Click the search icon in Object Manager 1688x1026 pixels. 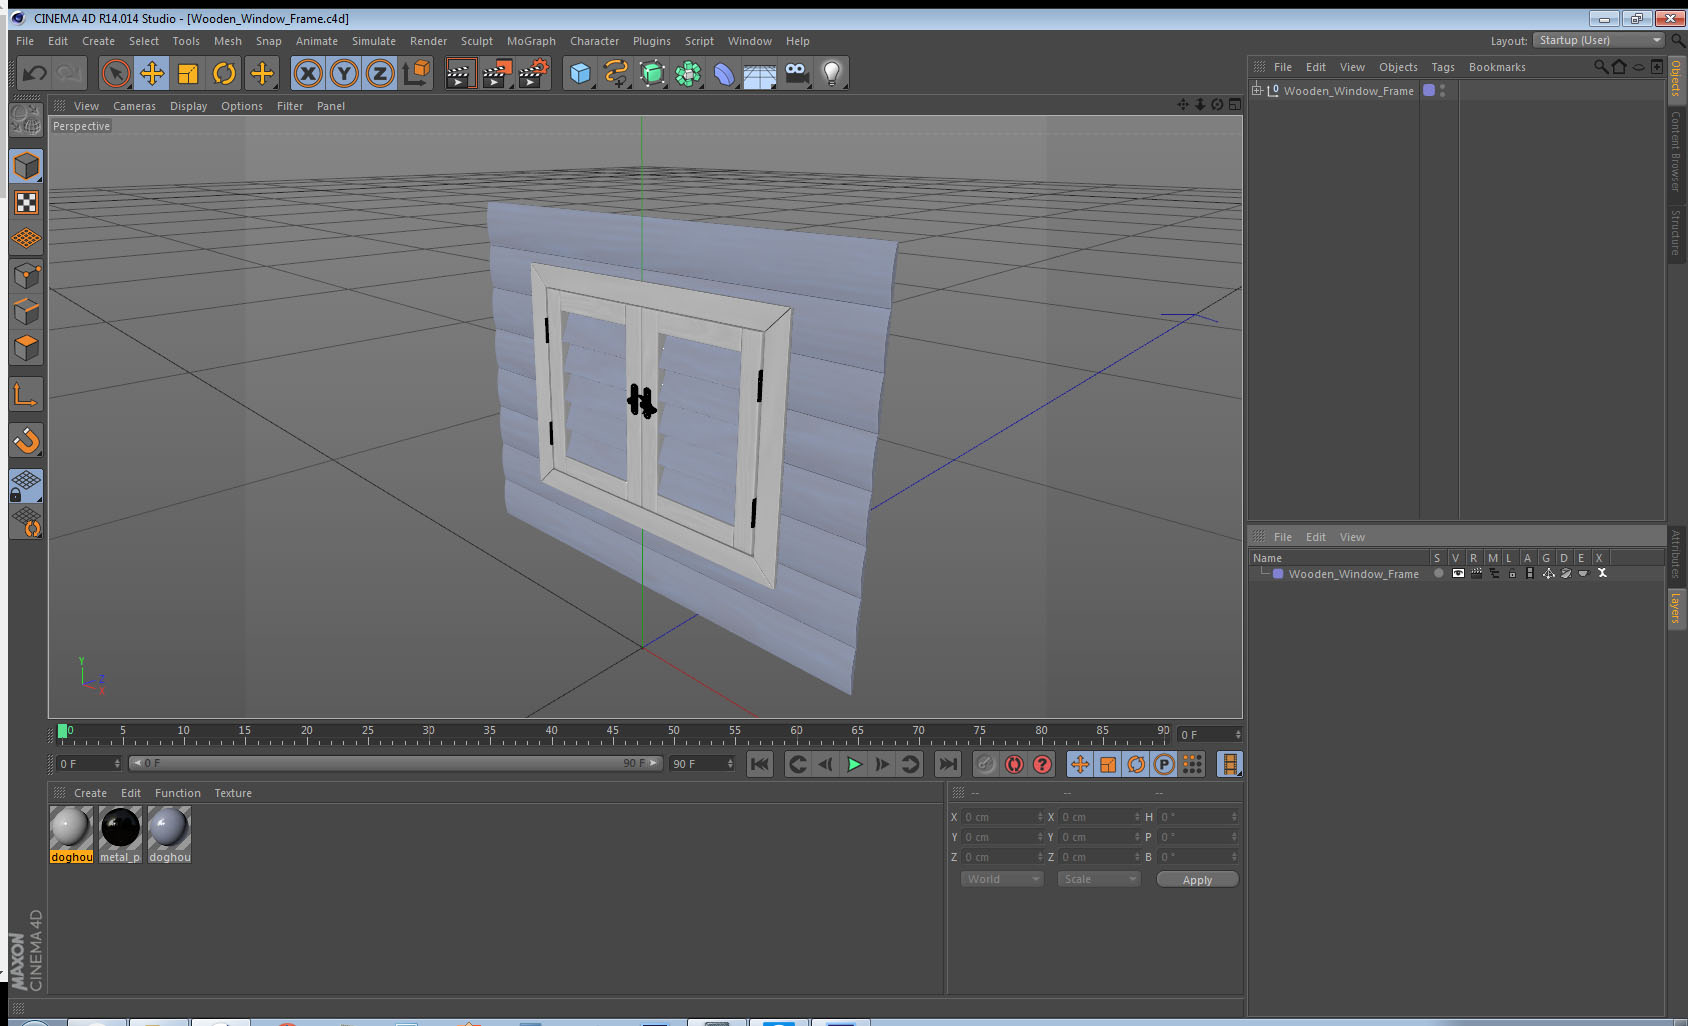(x=1601, y=67)
